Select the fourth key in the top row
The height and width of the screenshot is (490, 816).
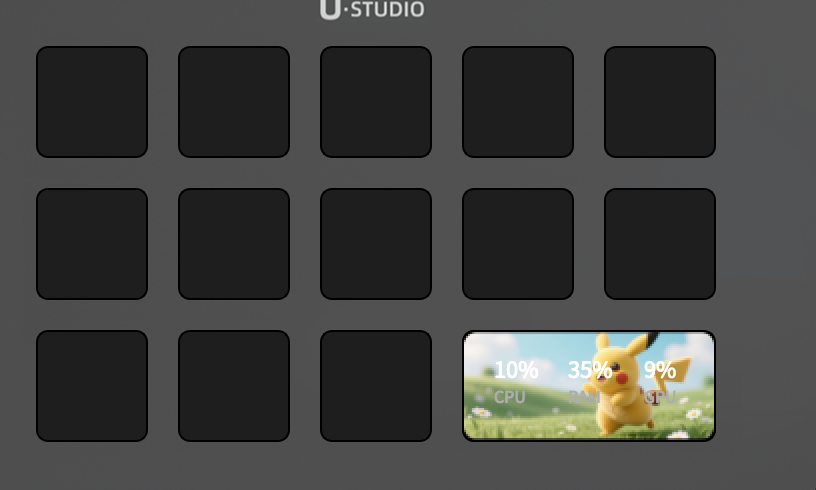tap(518, 102)
